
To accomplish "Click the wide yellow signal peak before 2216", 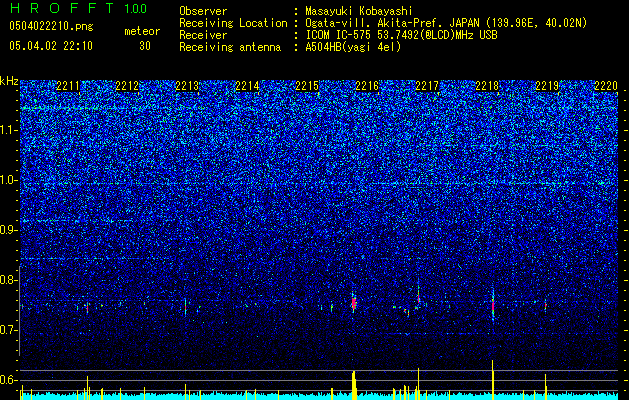I will click(x=354, y=385).
